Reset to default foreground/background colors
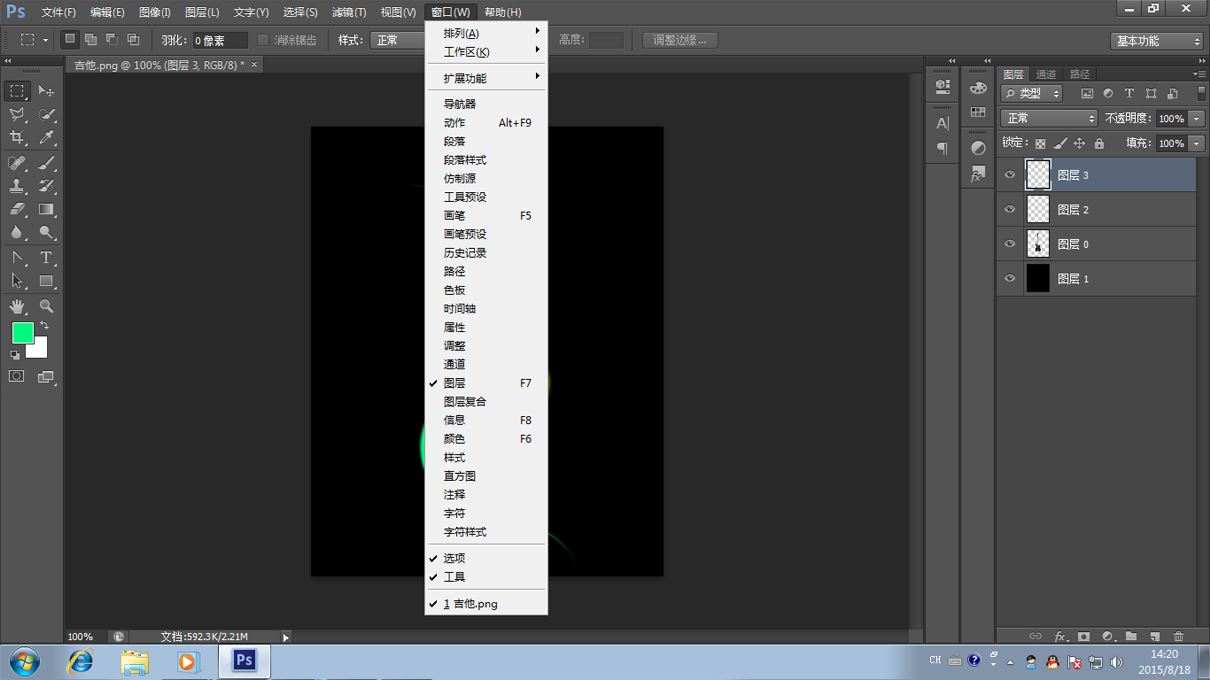This screenshot has height=680, width=1210. pyautogui.click(x=15, y=354)
